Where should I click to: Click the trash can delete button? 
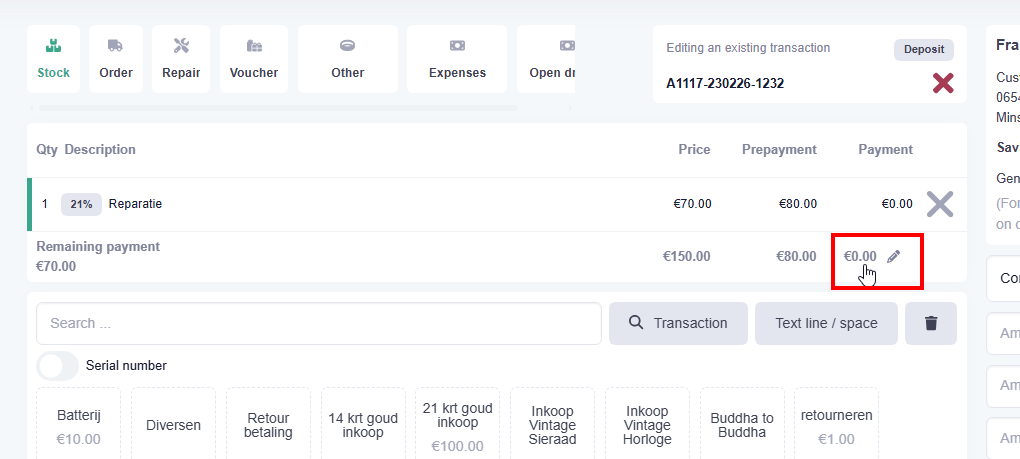pyautogui.click(x=931, y=323)
